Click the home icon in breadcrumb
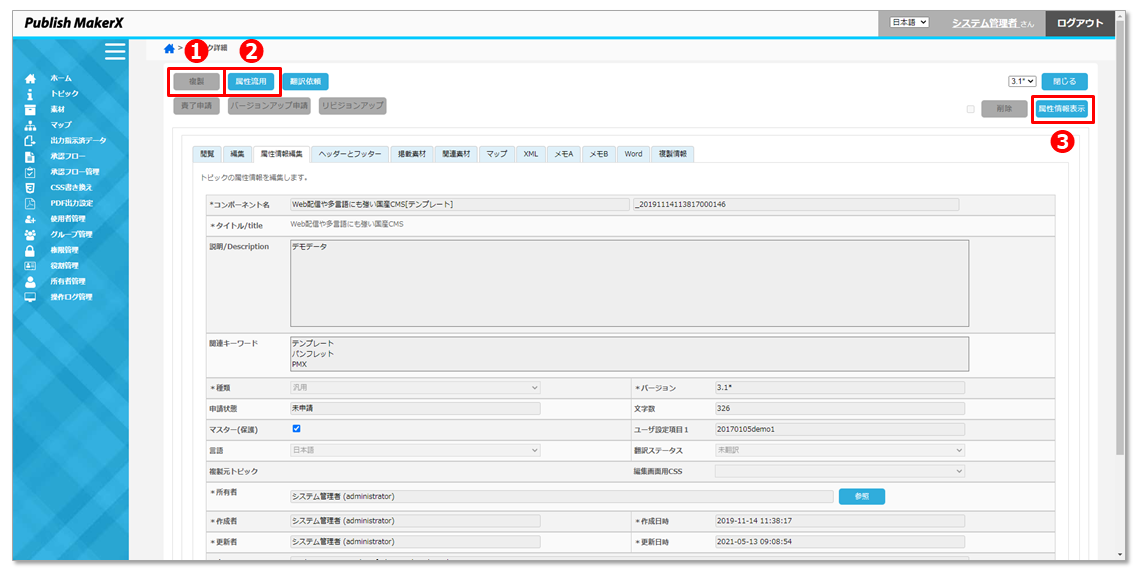This screenshot has width=1140, height=575. click(169, 48)
